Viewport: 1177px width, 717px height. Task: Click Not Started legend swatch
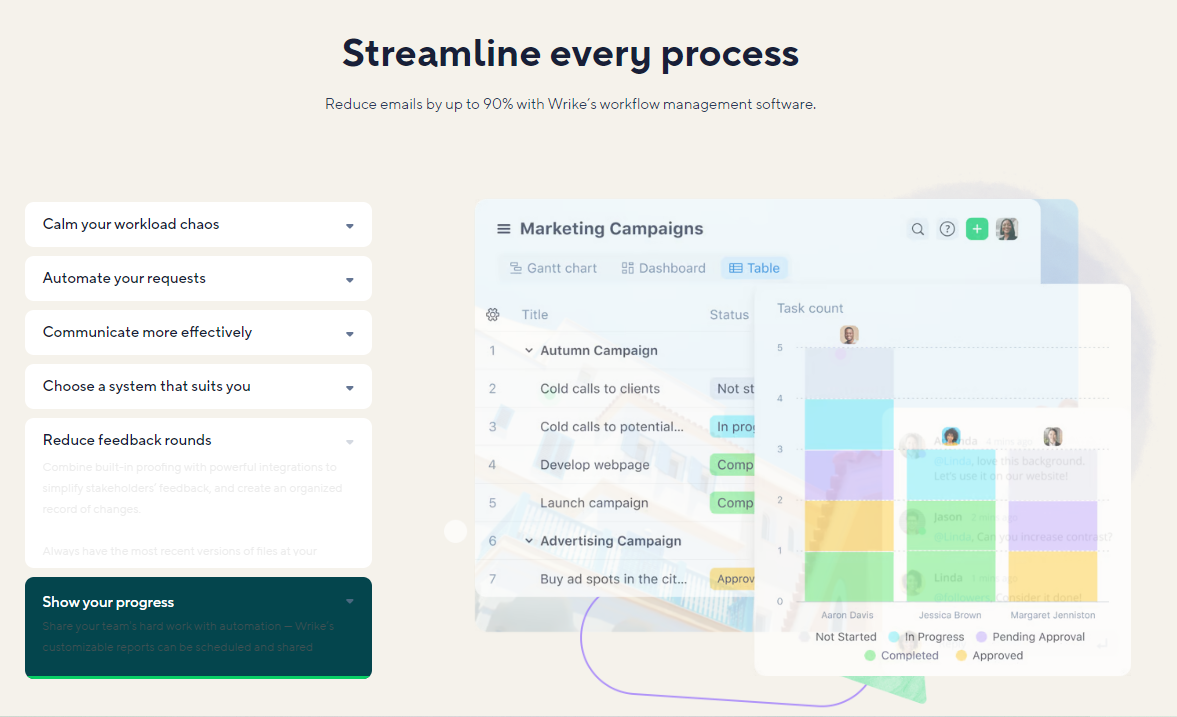pyautogui.click(x=805, y=637)
